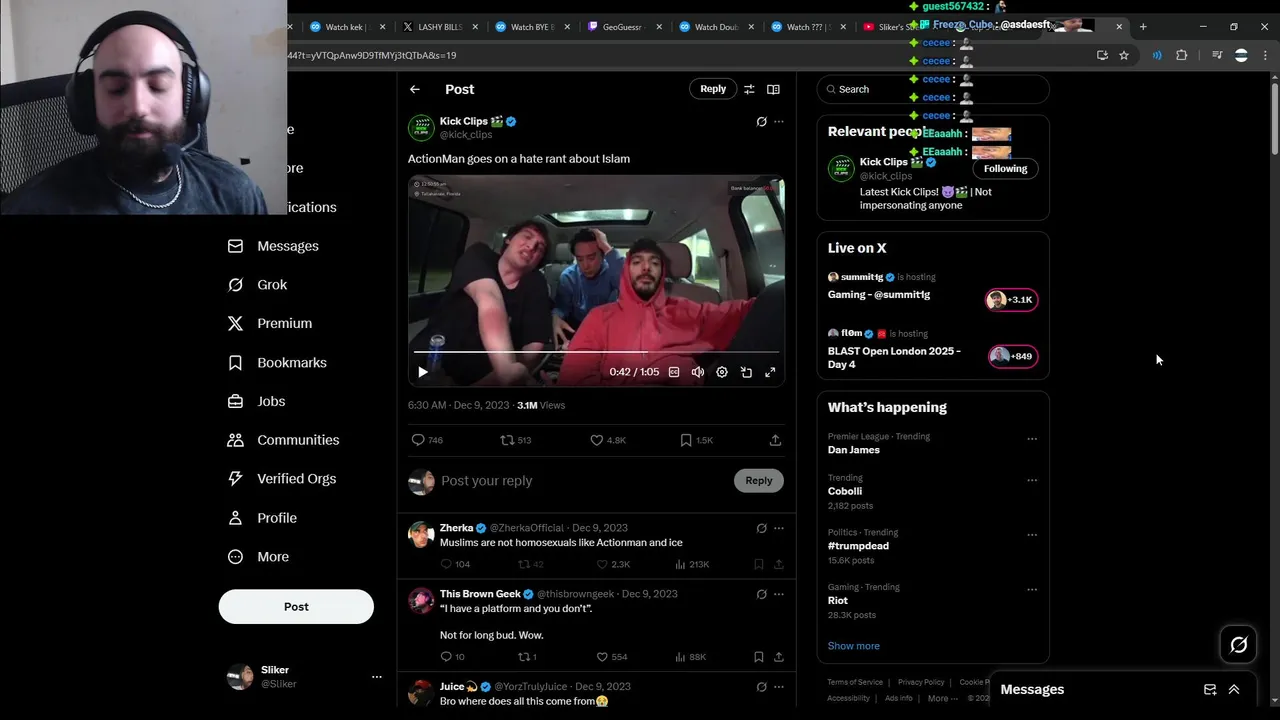Screen dimensions: 1280x720
Task: Click Reply button in Post header
Action: 713,89
